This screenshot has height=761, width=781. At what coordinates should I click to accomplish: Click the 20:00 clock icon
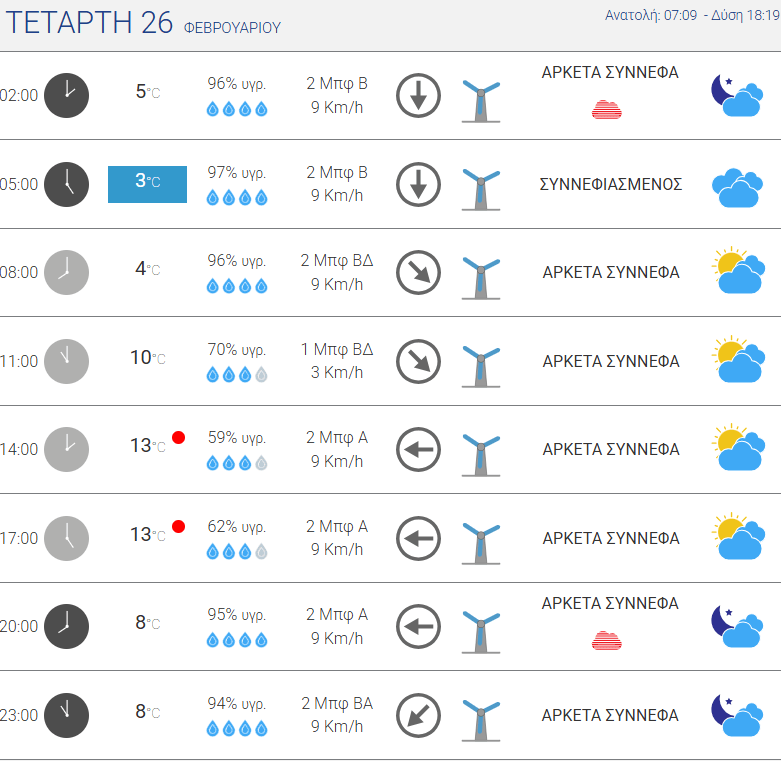pos(66,627)
